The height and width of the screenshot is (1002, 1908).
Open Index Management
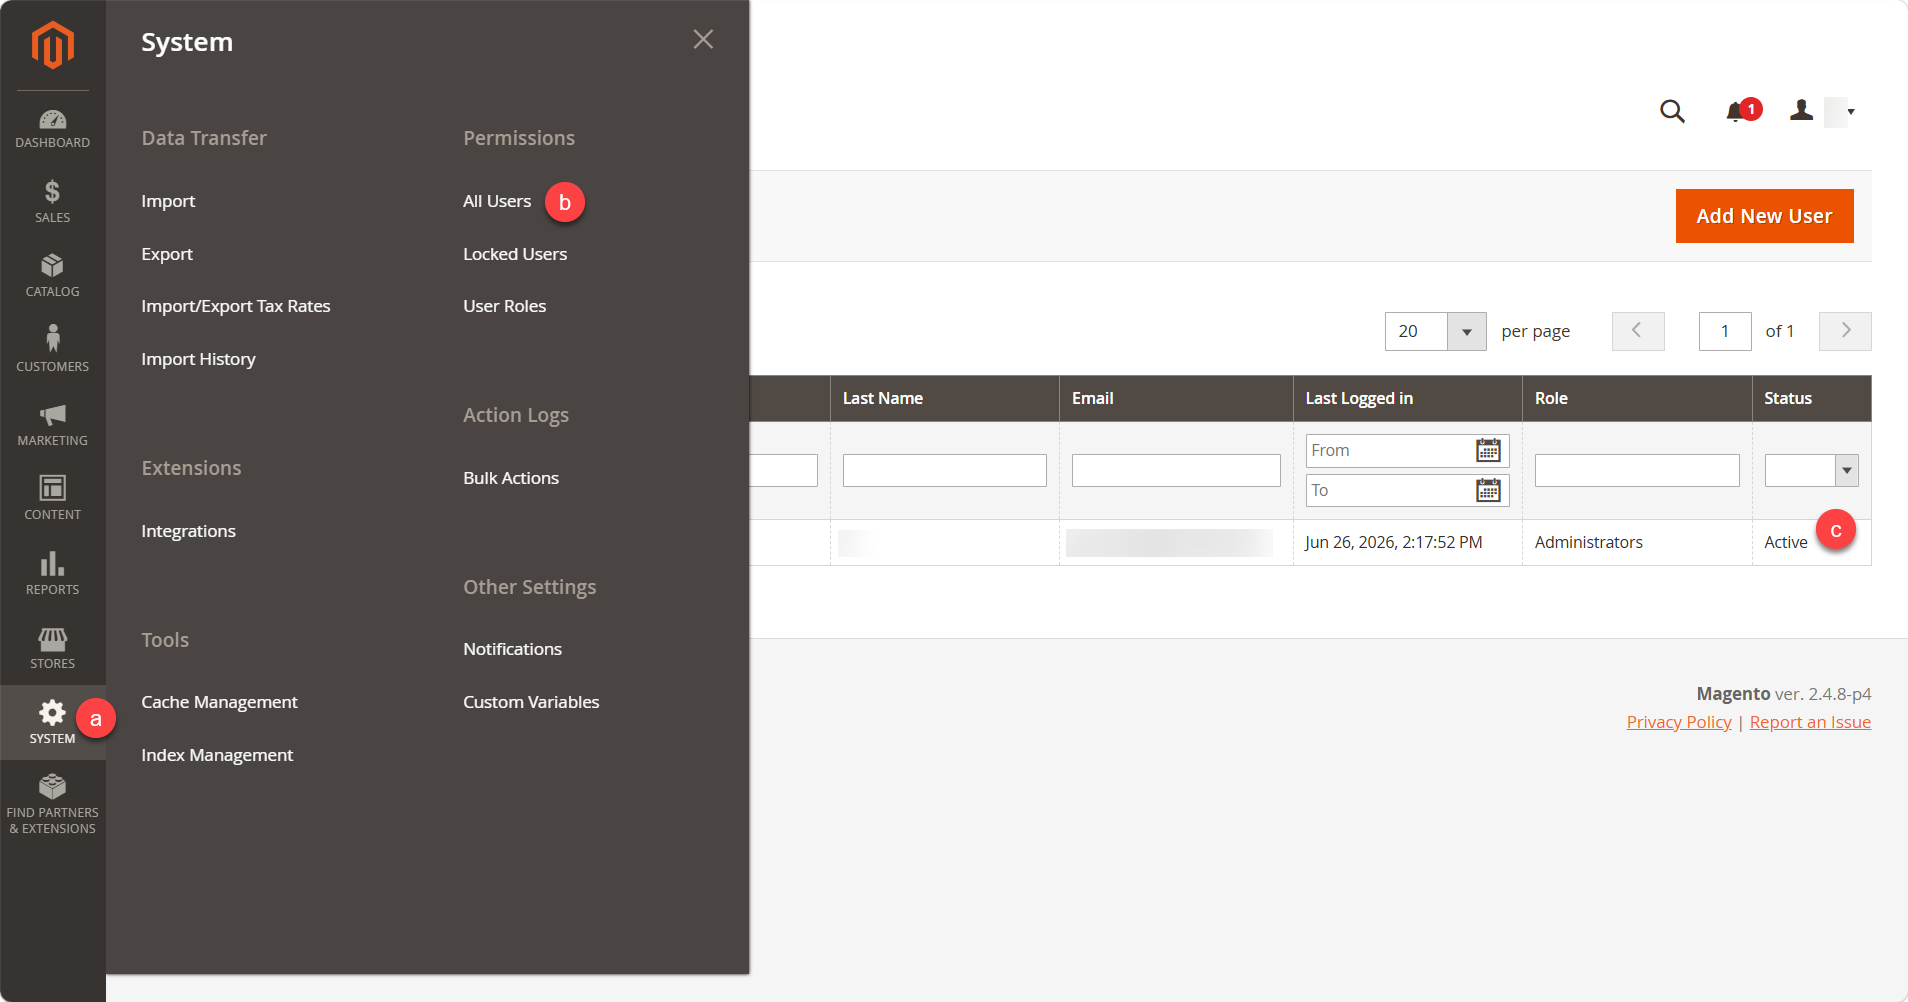217,755
